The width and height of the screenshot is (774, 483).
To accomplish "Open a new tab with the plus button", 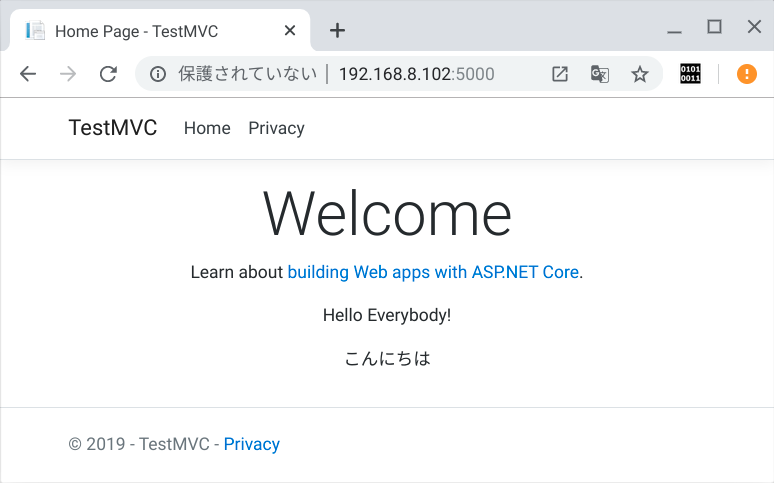I will coord(338,31).
